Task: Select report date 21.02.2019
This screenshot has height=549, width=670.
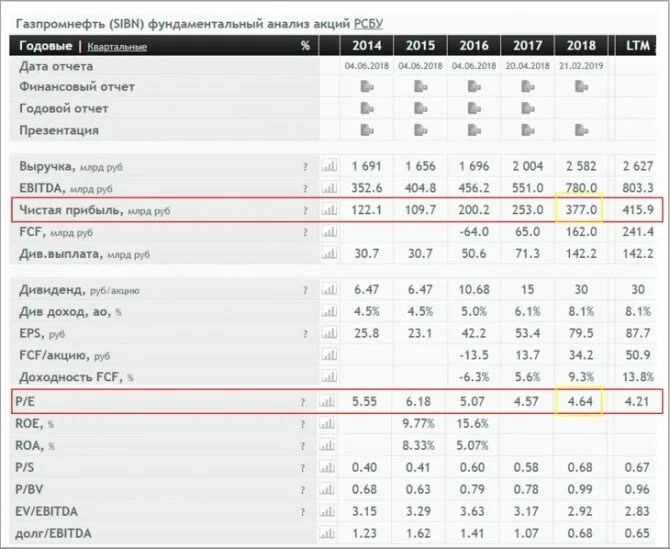Action: (581, 66)
